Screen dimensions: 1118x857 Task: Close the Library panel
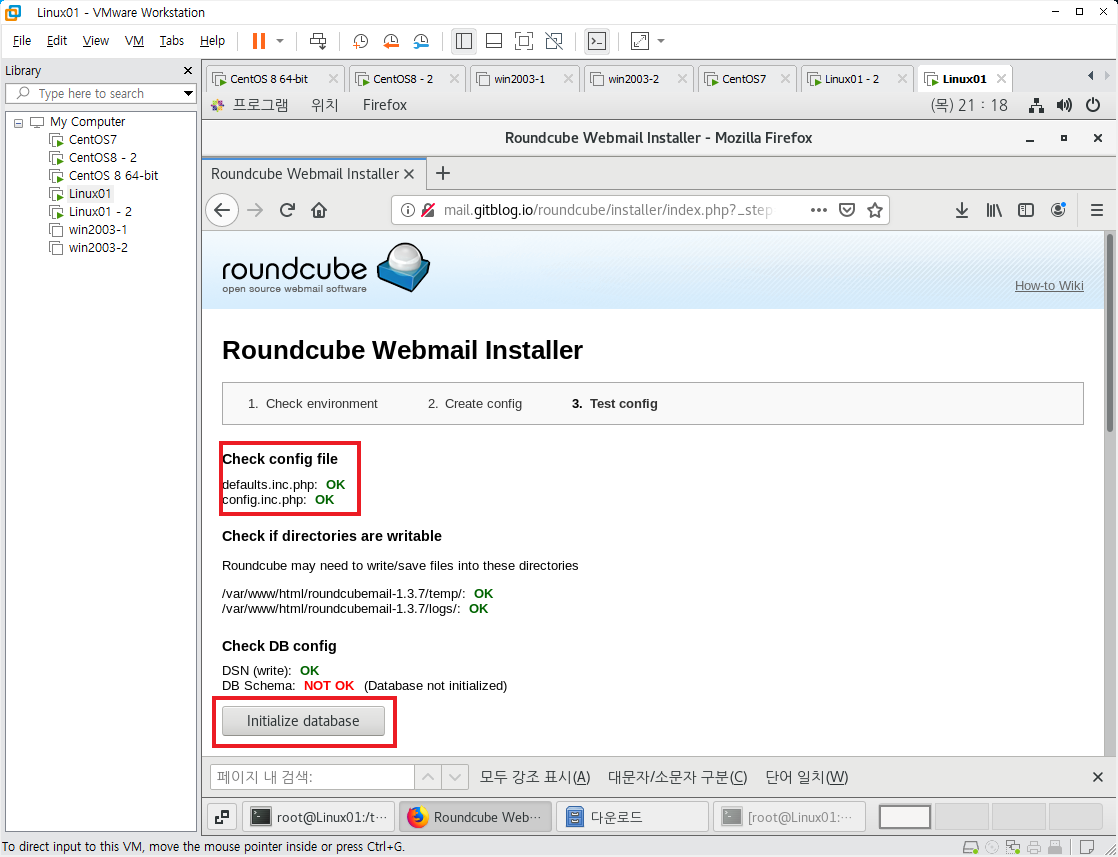click(188, 71)
